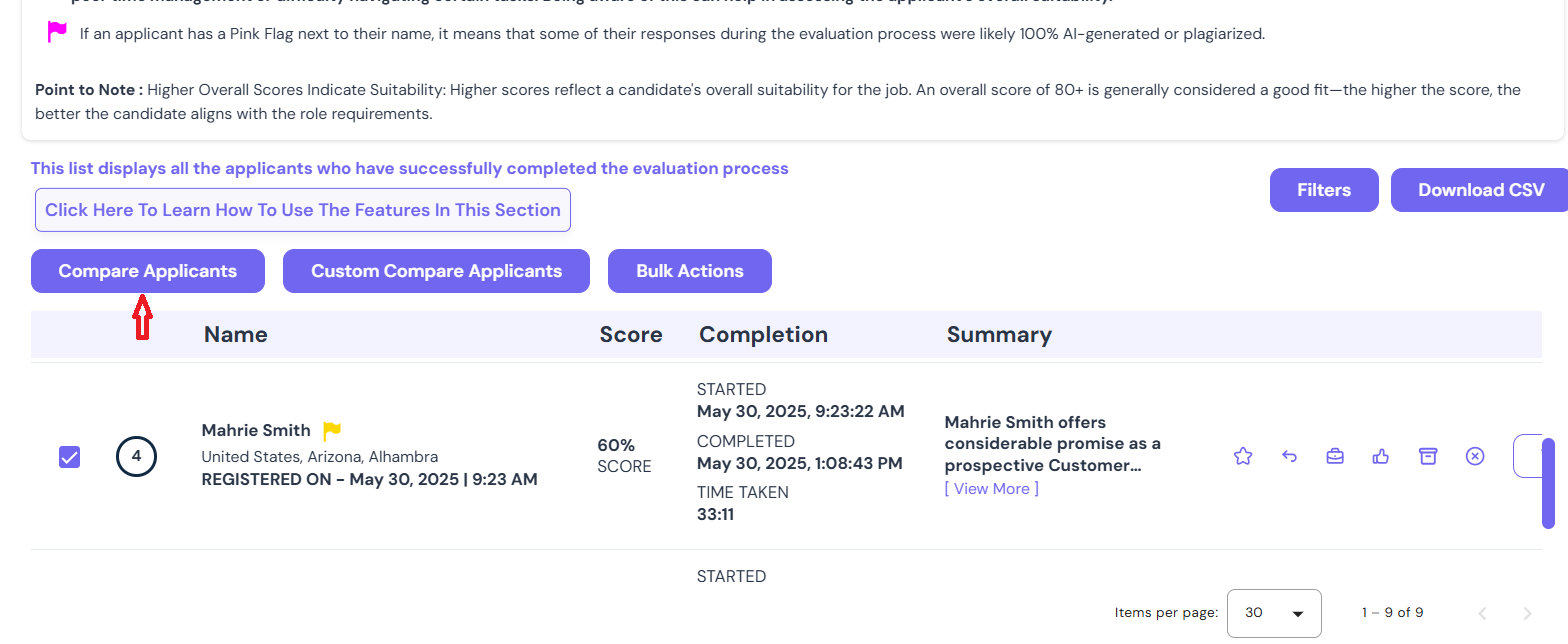This screenshot has width=1568, height=644.
Task: Open the Items per page dropdown
Action: 1273,613
